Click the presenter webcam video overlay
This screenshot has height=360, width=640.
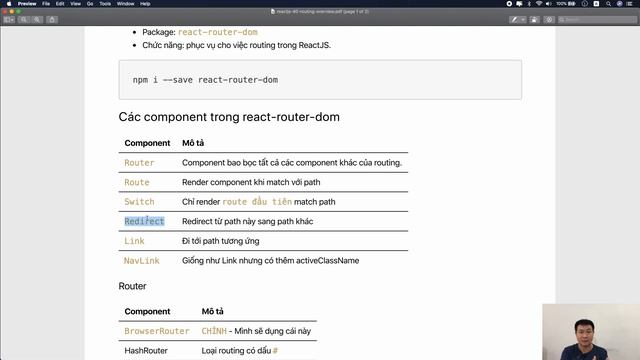591,332
